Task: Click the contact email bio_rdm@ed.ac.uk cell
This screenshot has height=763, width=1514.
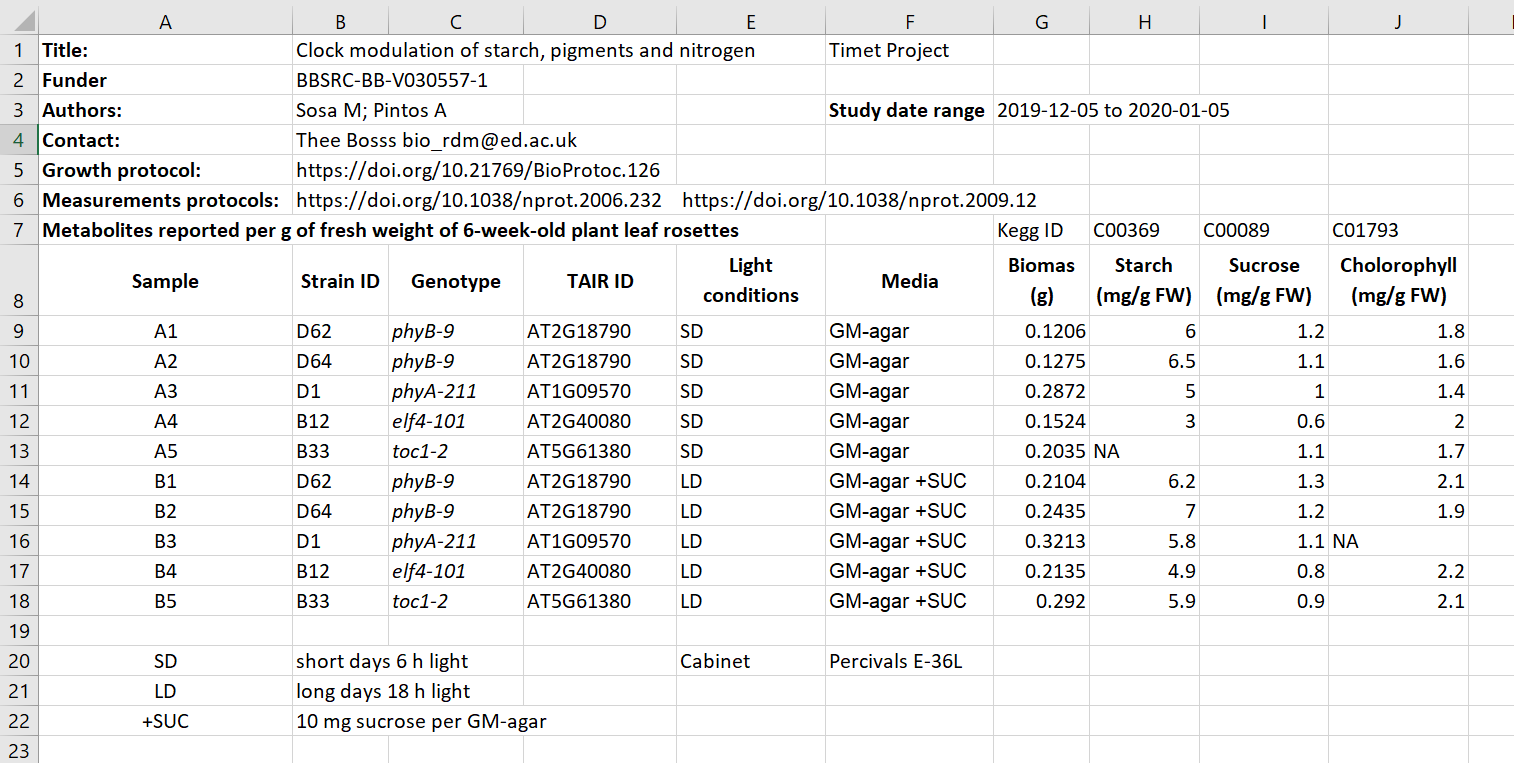Action: [x=436, y=141]
